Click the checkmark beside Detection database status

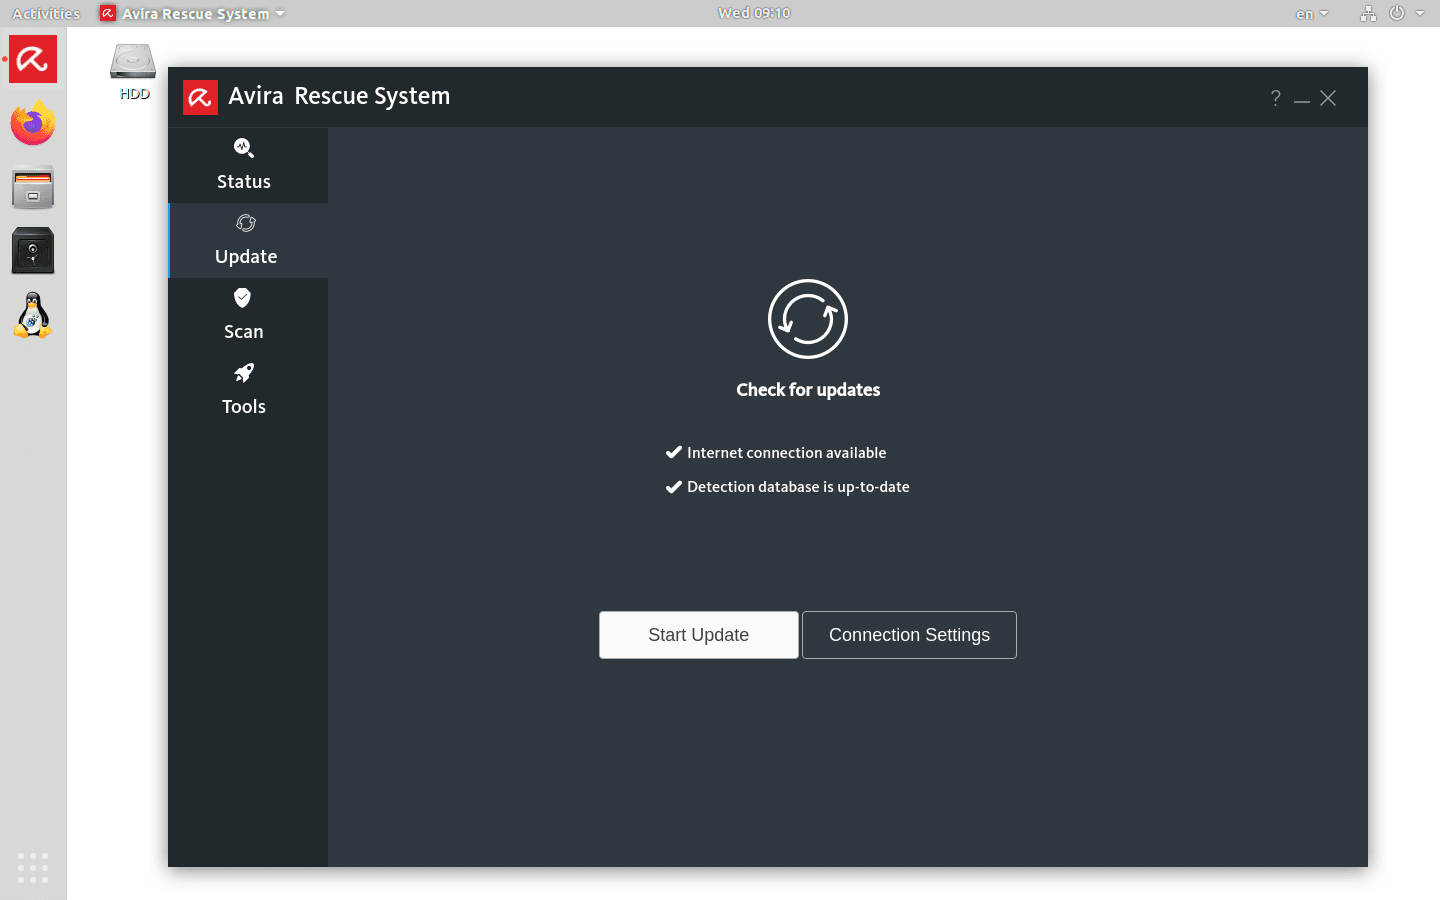tap(674, 487)
